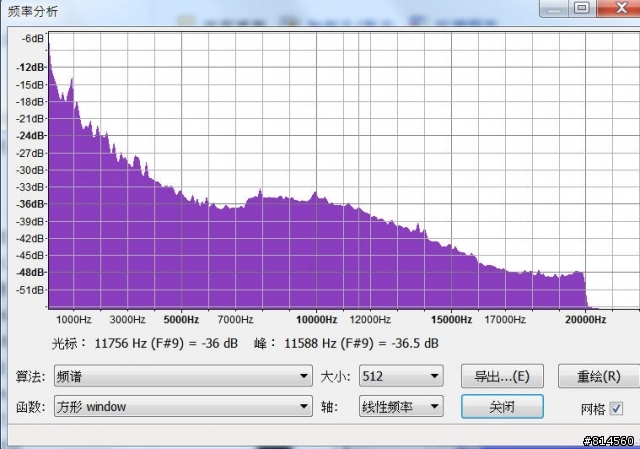Click the -12dB level axis label
This screenshot has height=449, width=640.
point(31,67)
